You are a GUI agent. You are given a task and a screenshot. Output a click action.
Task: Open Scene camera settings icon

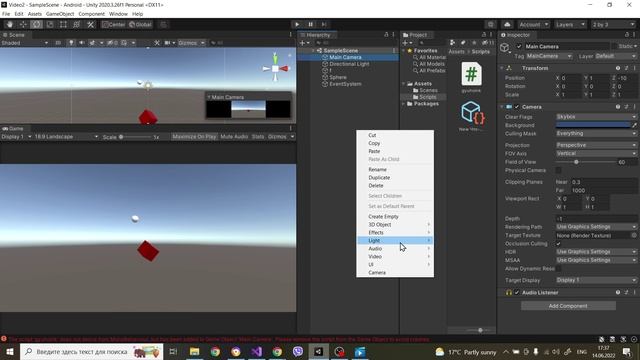tap(168, 43)
